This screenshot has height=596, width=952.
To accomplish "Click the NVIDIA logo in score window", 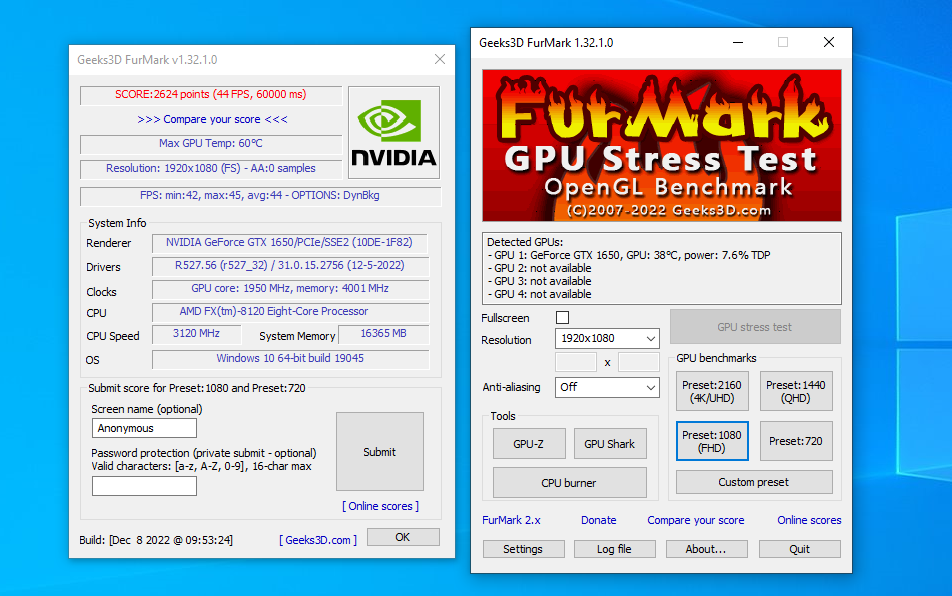I will 393,132.
